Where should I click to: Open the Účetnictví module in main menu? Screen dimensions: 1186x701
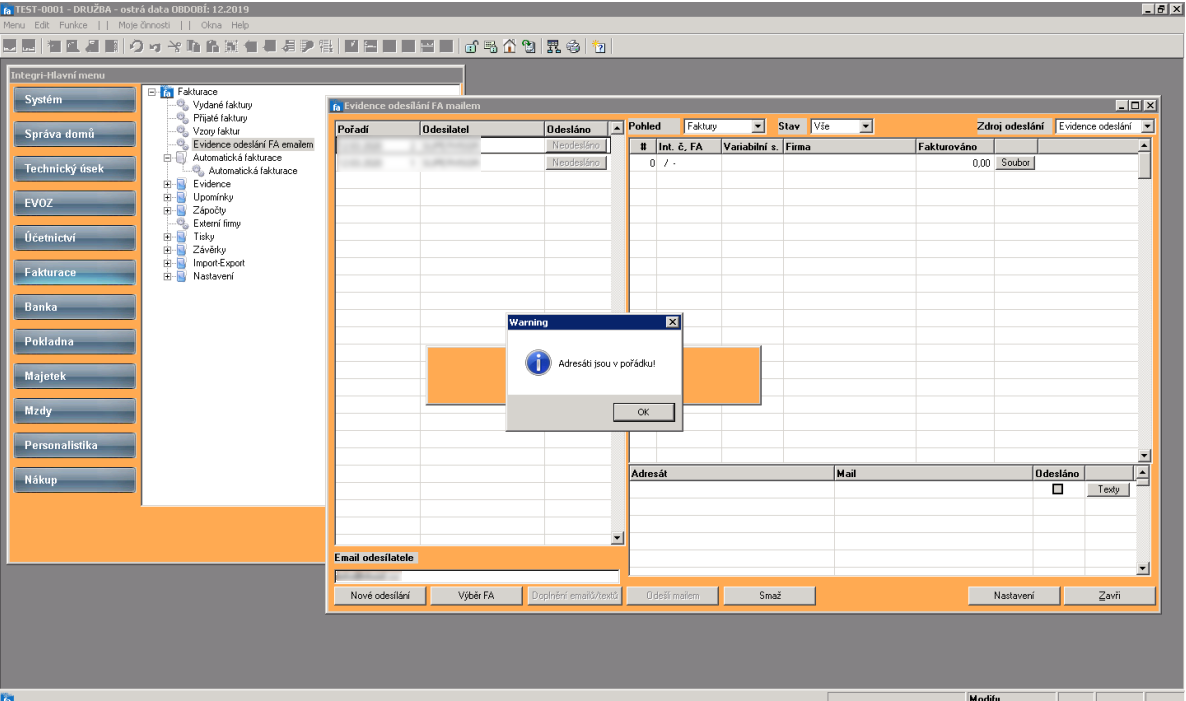pos(74,237)
